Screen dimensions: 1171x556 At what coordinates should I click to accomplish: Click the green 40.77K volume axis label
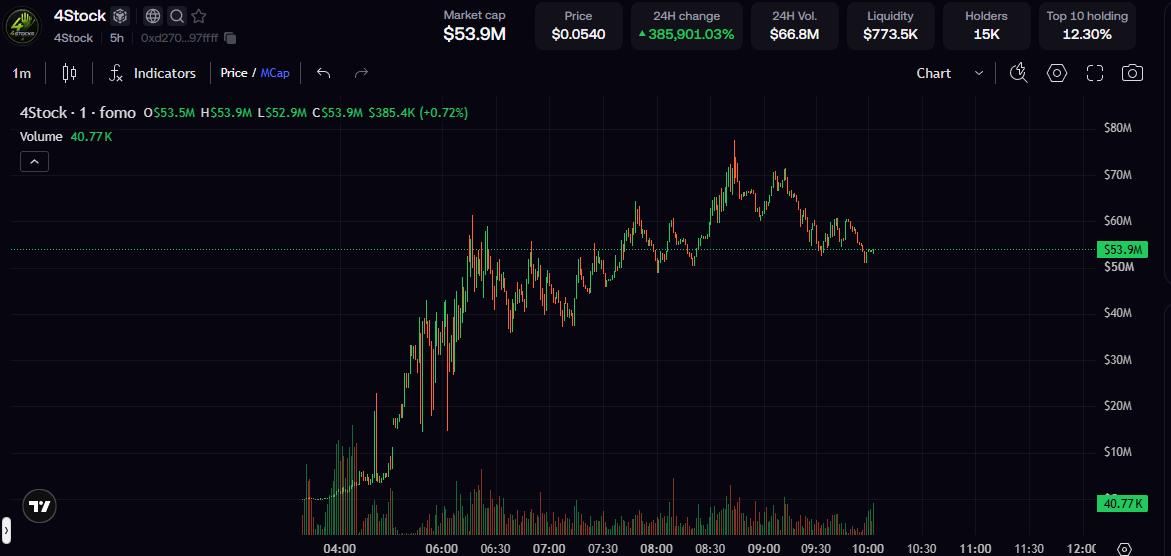1122,504
